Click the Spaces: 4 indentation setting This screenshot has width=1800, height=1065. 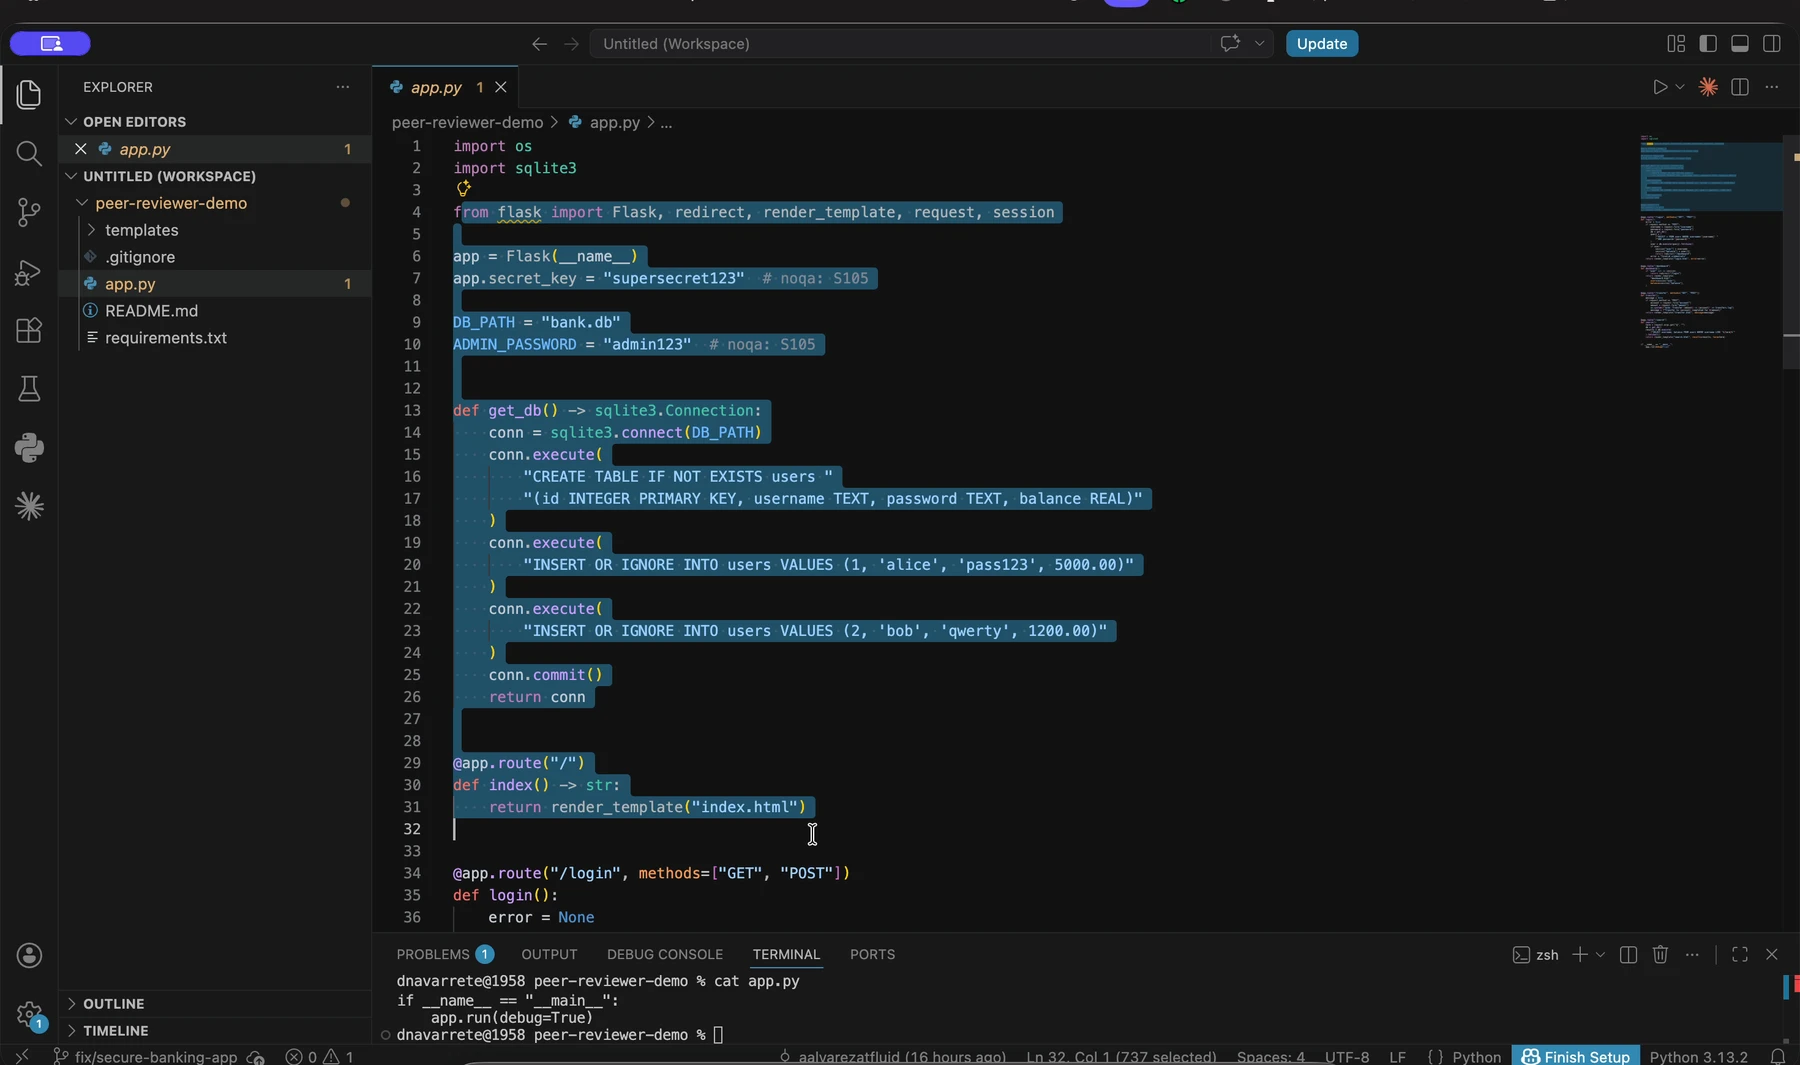[1270, 1056]
